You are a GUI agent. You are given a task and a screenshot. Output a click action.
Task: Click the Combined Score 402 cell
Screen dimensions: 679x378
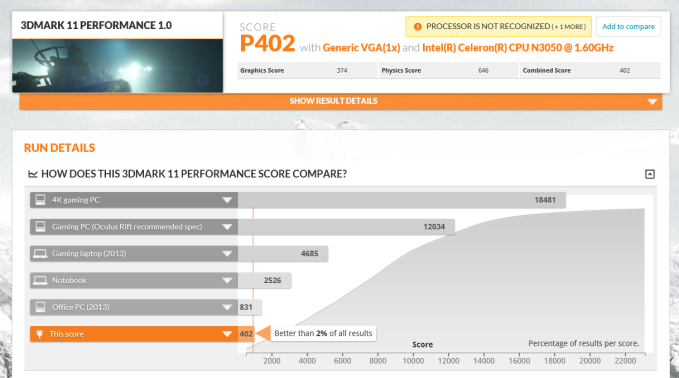click(591, 71)
